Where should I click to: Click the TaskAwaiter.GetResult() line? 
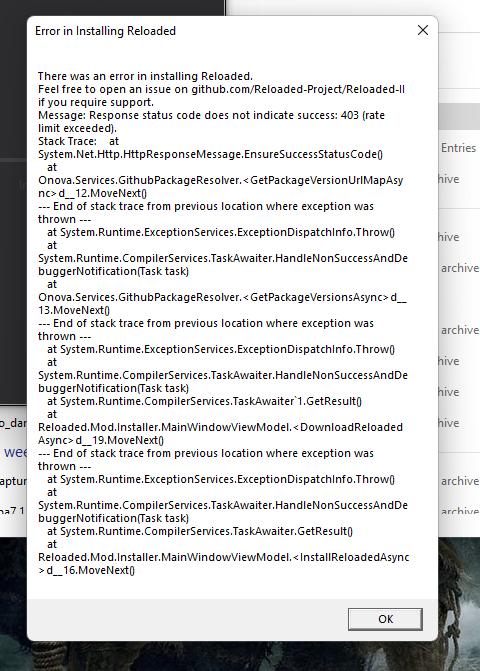click(x=200, y=531)
